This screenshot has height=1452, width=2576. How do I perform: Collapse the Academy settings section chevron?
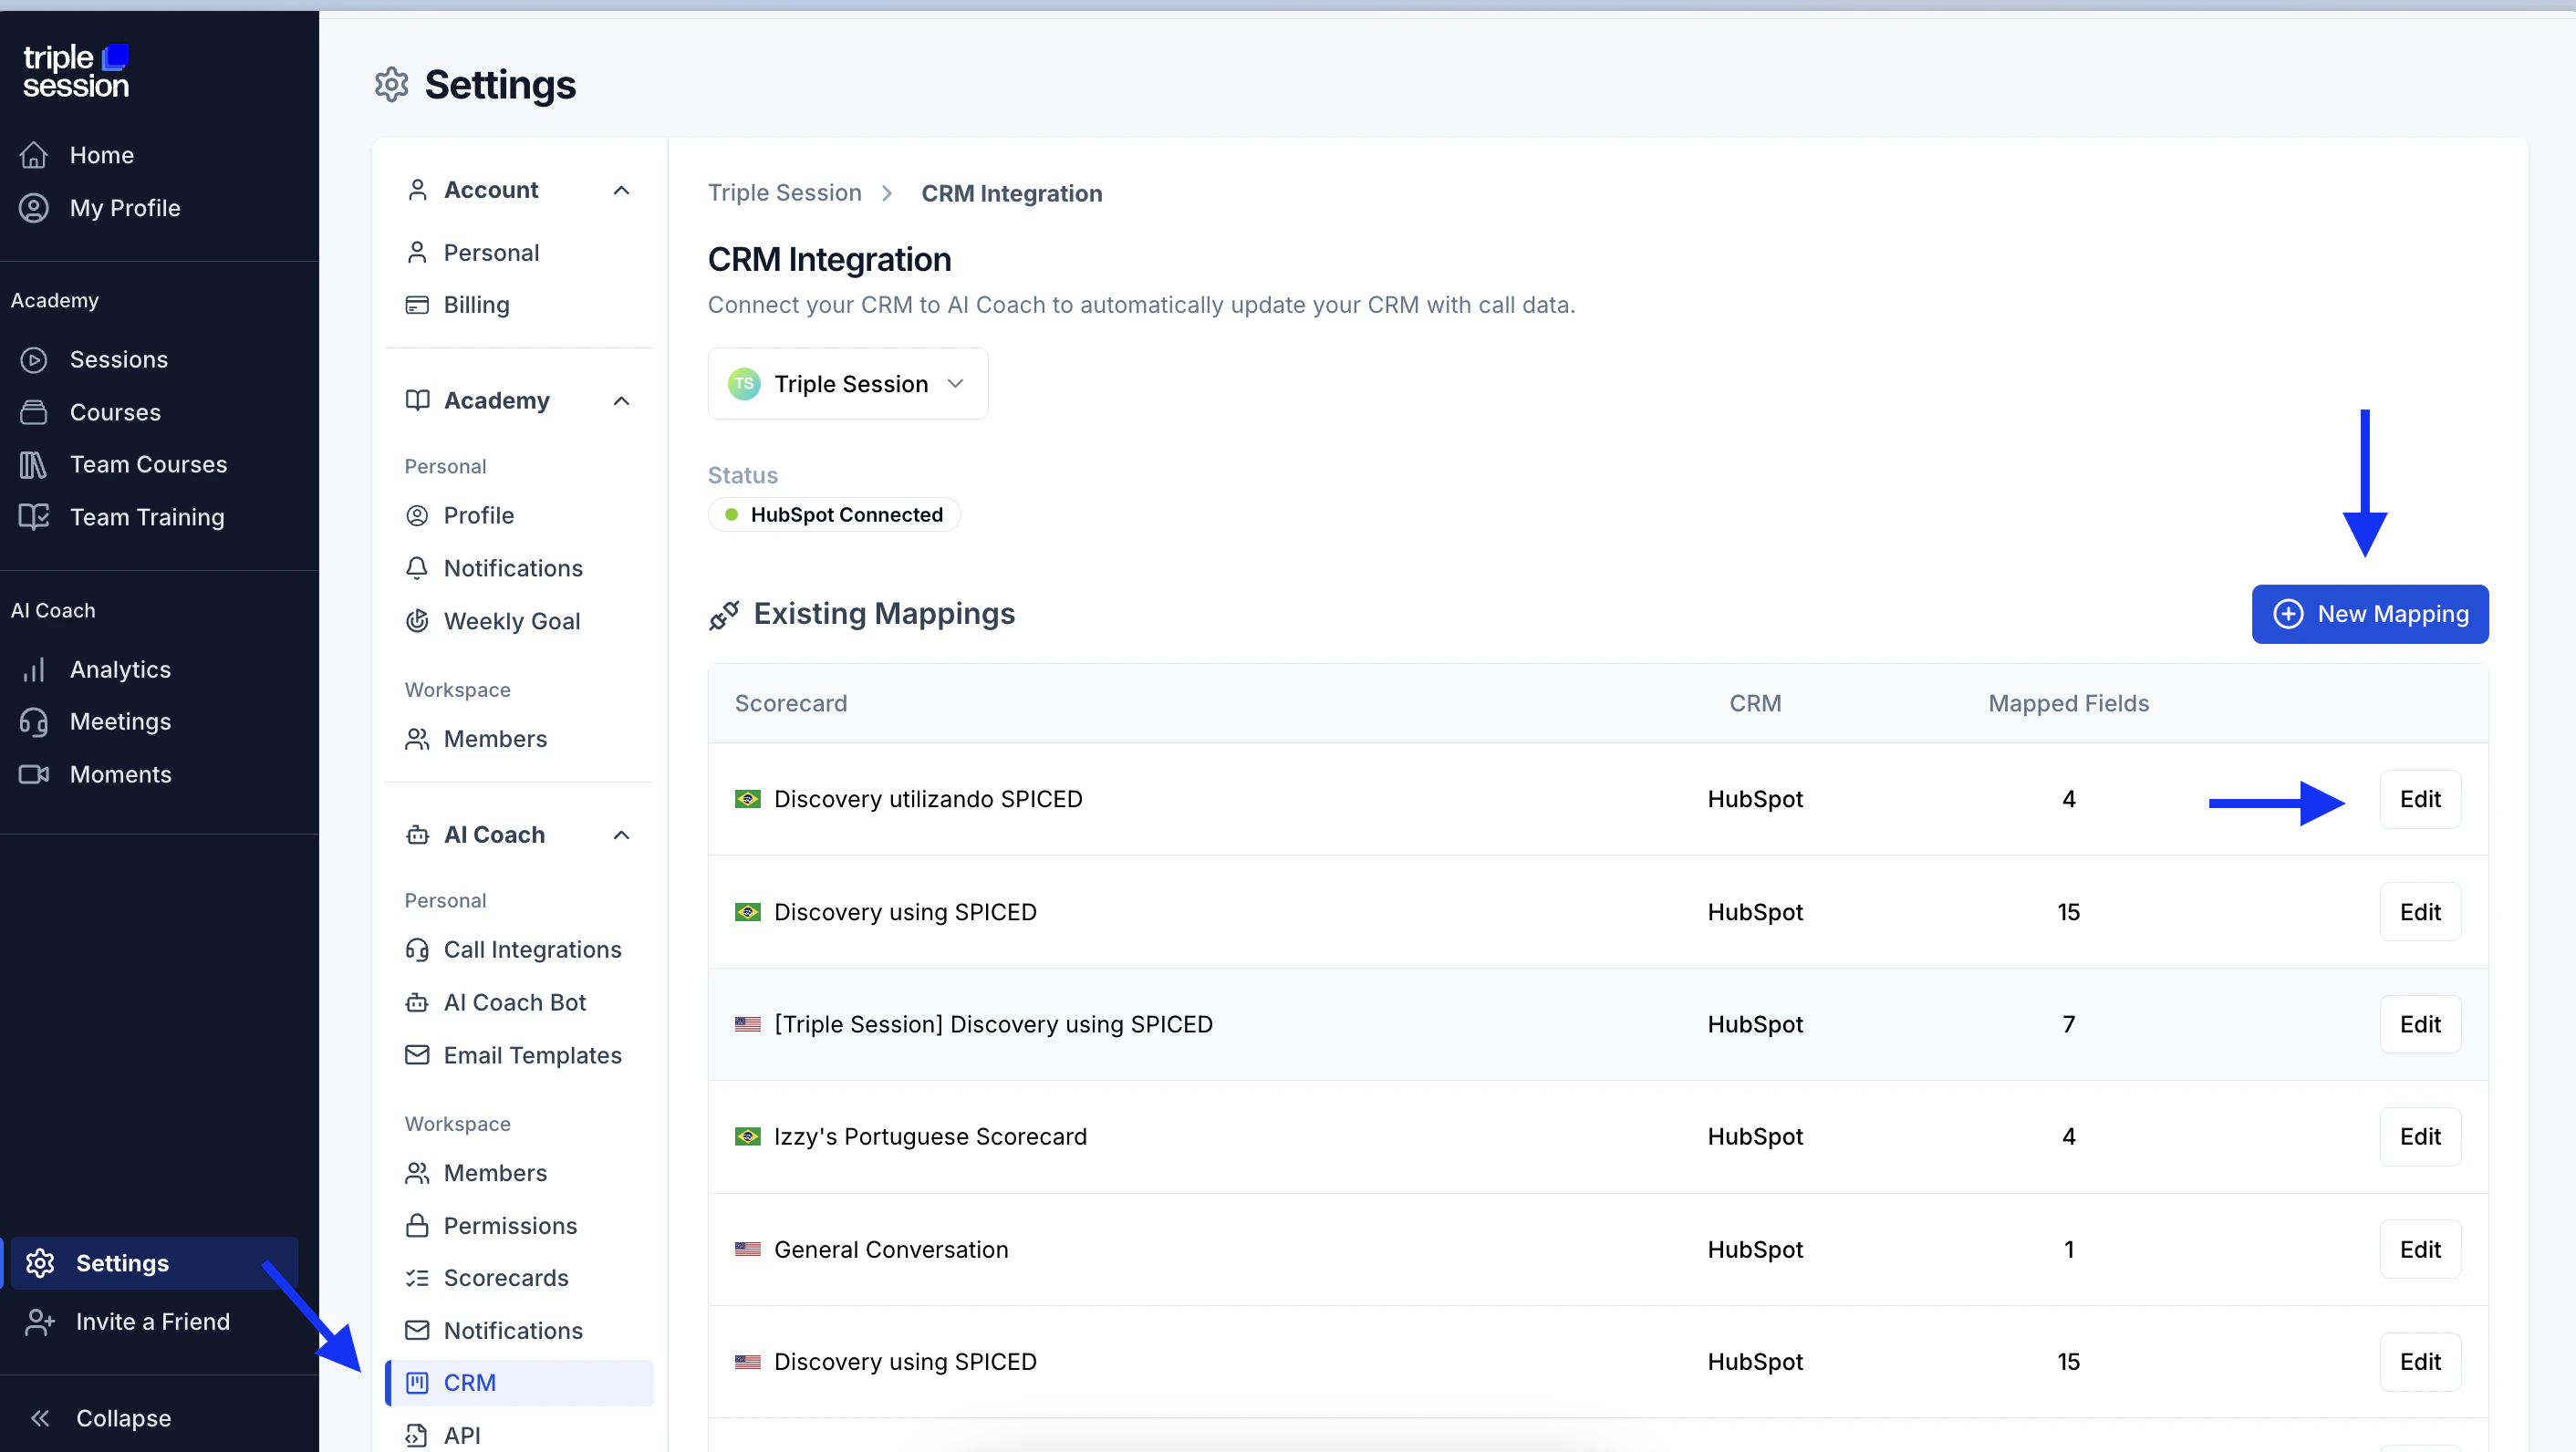click(x=621, y=401)
